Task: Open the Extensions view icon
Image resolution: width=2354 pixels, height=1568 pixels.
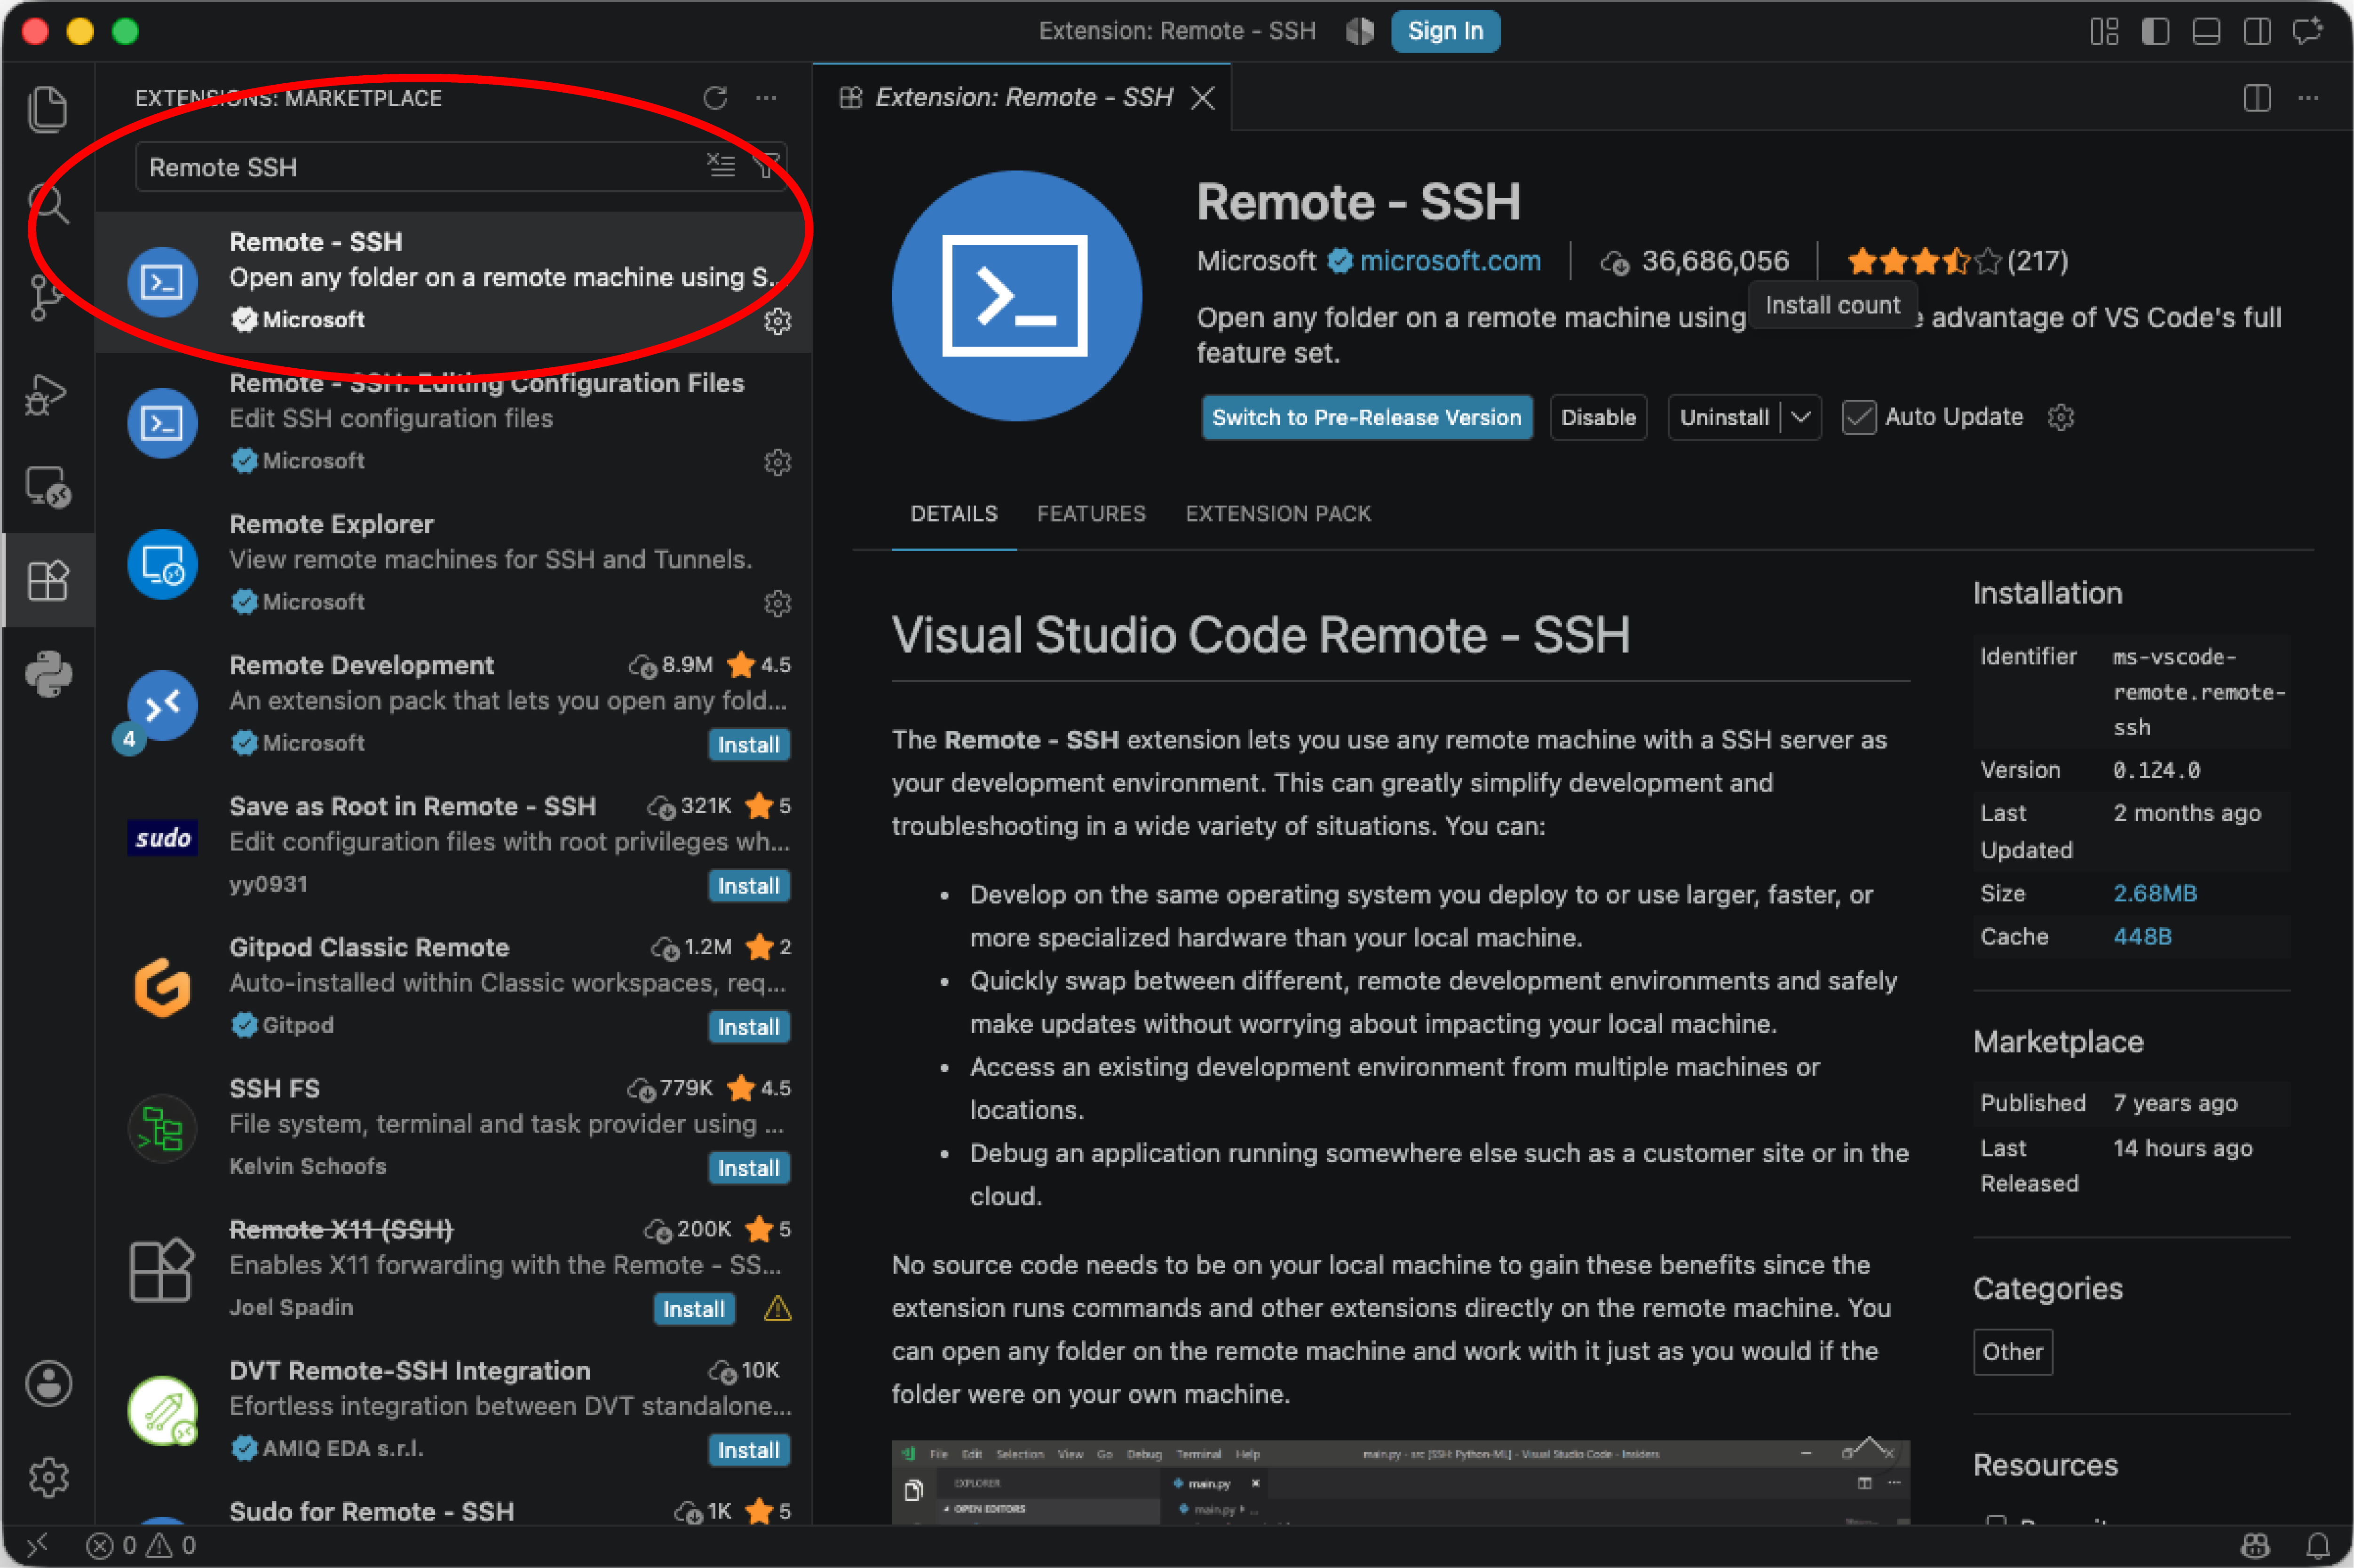Action: pos(48,580)
